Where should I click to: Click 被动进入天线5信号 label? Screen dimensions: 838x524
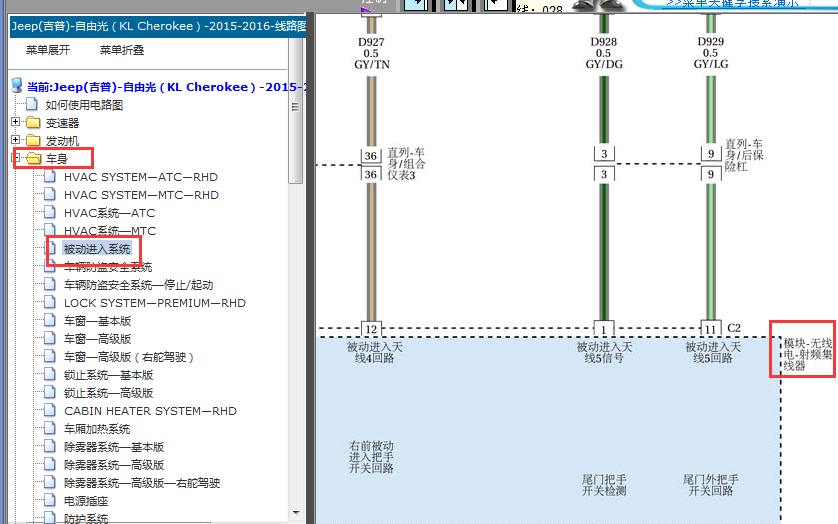pyautogui.click(x=604, y=352)
